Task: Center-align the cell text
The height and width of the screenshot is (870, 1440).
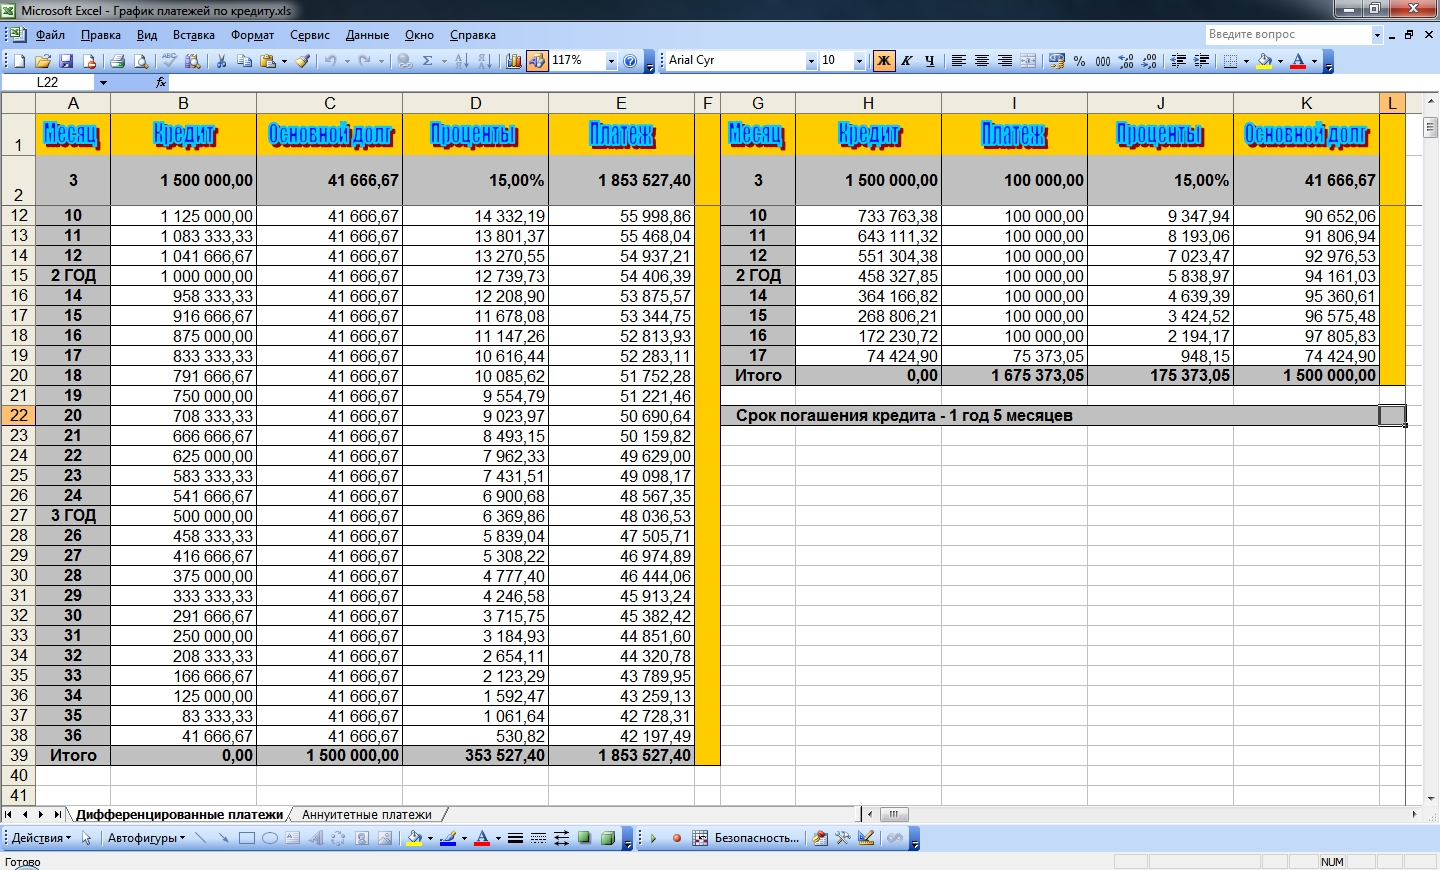Action: [982, 61]
